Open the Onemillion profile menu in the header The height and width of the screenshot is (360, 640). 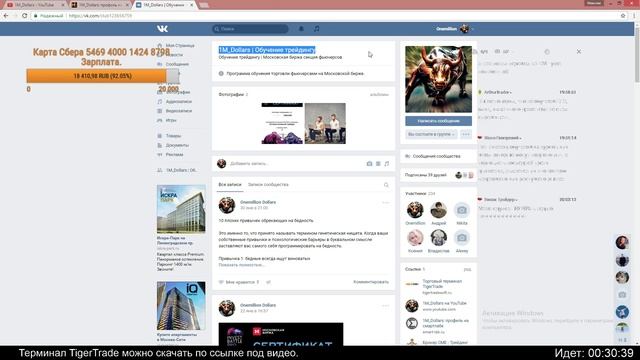coord(454,29)
